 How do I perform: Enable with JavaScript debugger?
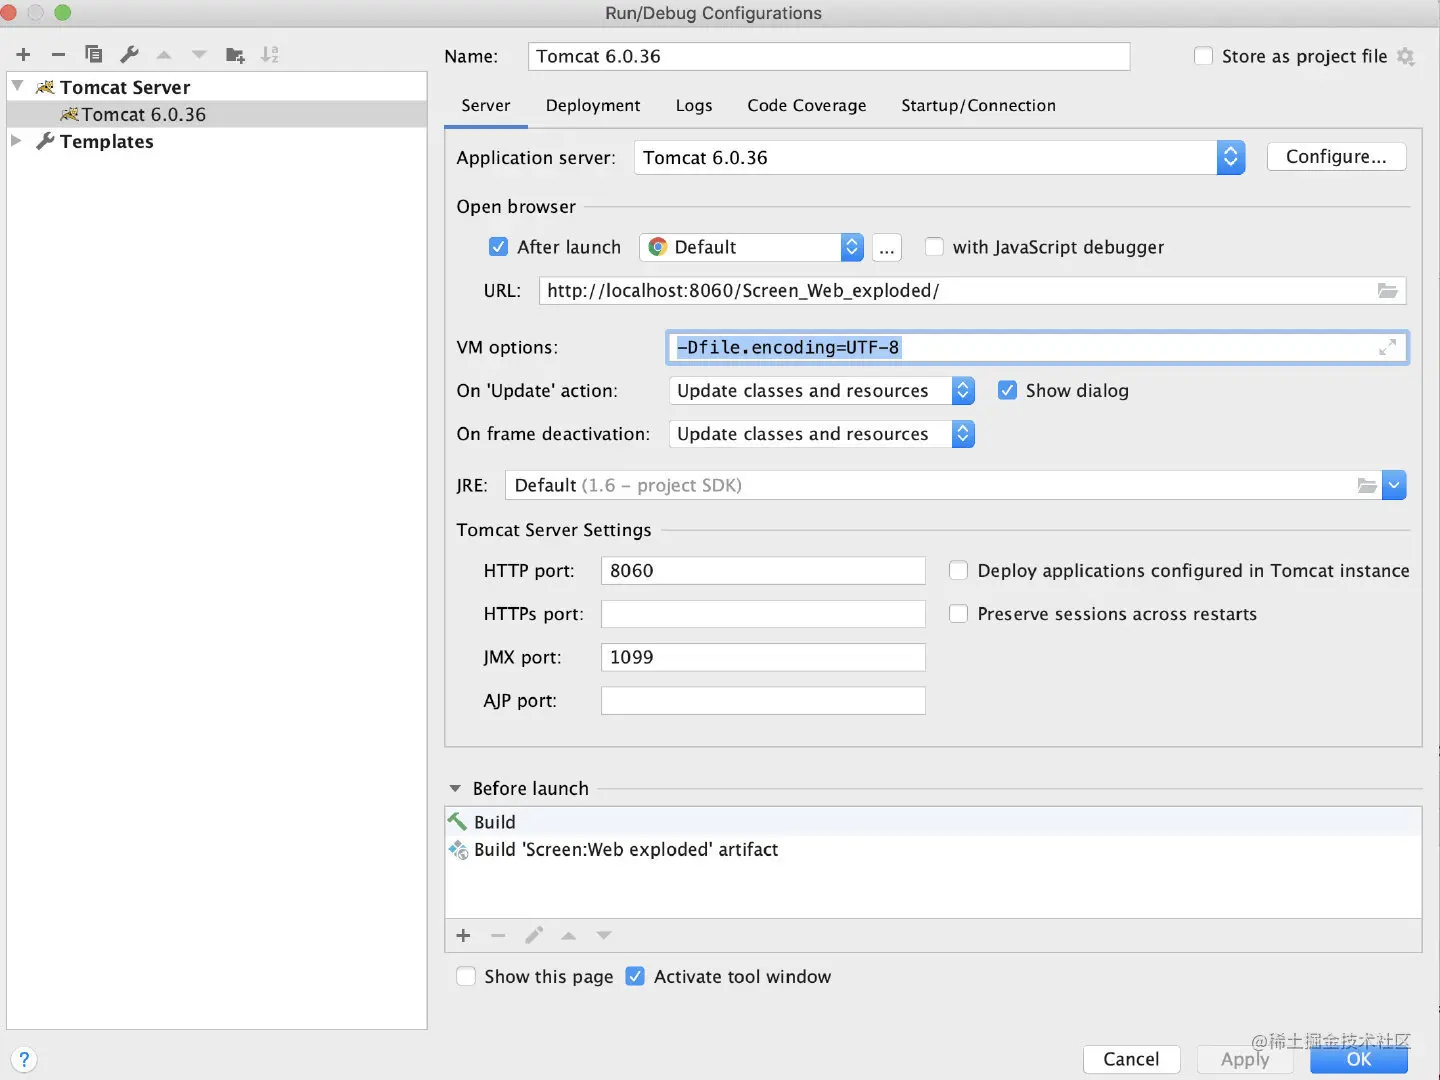pyautogui.click(x=934, y=247)
